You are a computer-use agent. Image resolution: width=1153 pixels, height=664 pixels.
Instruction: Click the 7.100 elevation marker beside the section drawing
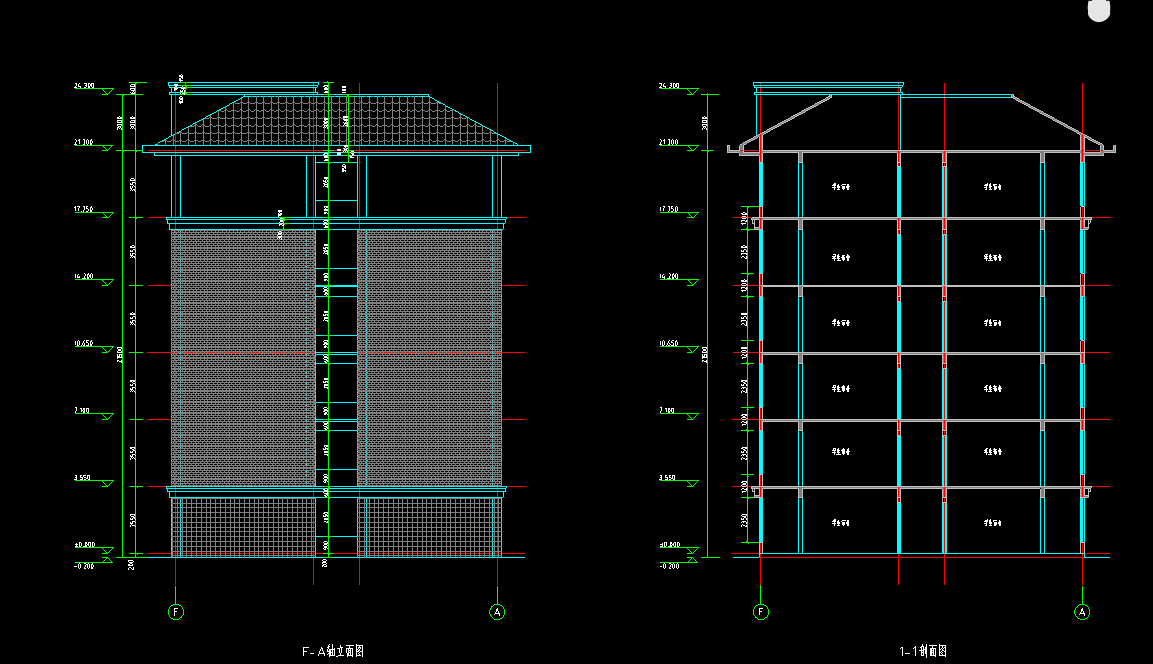tap(669, 411)
